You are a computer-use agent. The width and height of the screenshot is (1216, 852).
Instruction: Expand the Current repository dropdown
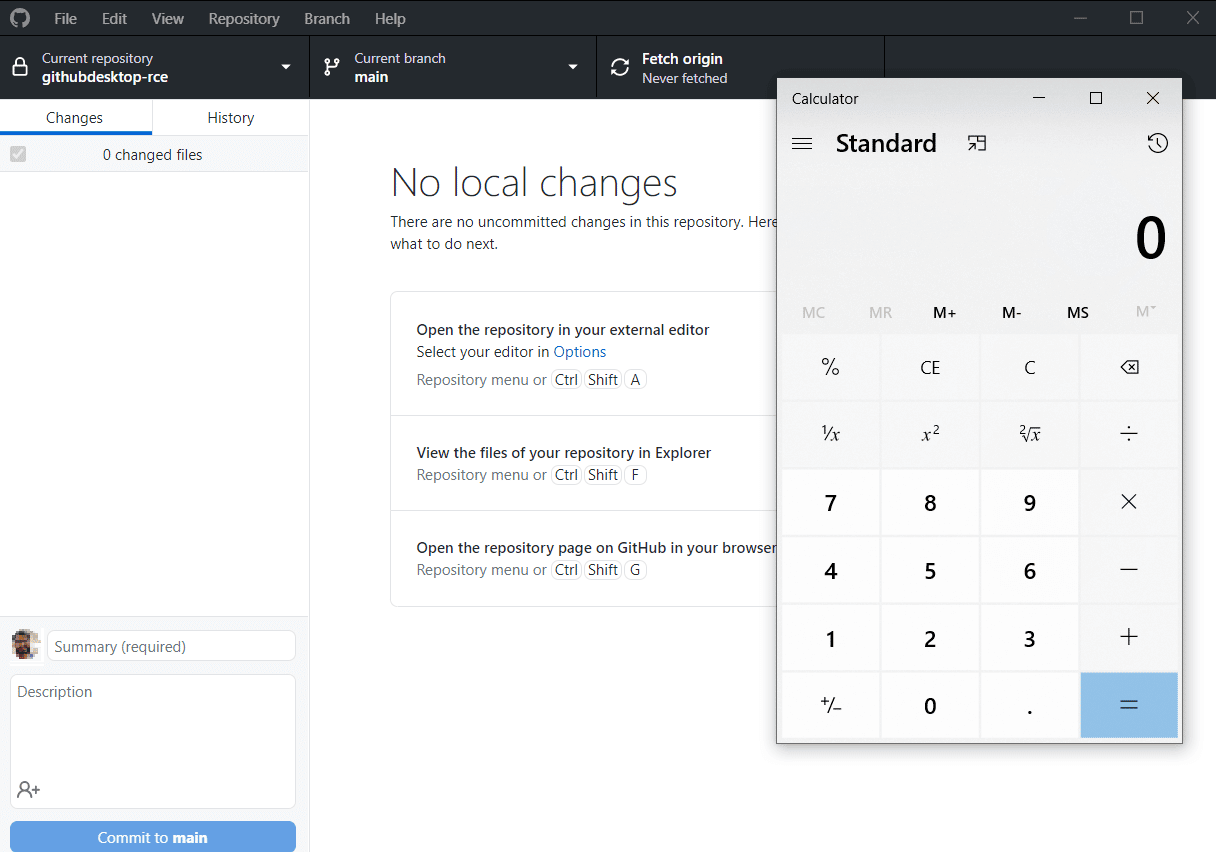[155, 67]
